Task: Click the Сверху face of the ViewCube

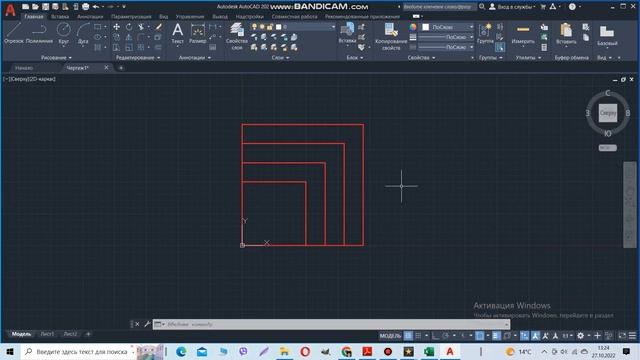Action: [608, 113]
